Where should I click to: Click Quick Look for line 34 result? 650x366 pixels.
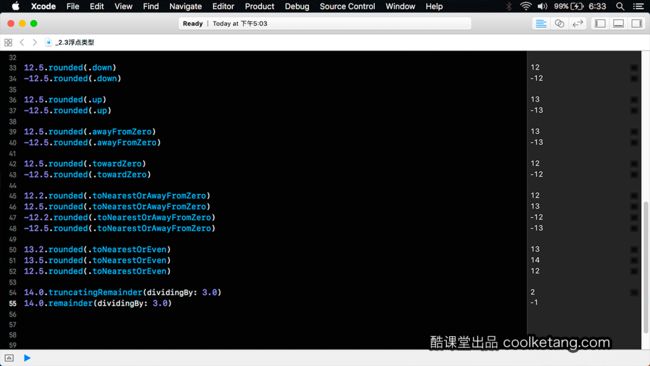coord(634,78)
